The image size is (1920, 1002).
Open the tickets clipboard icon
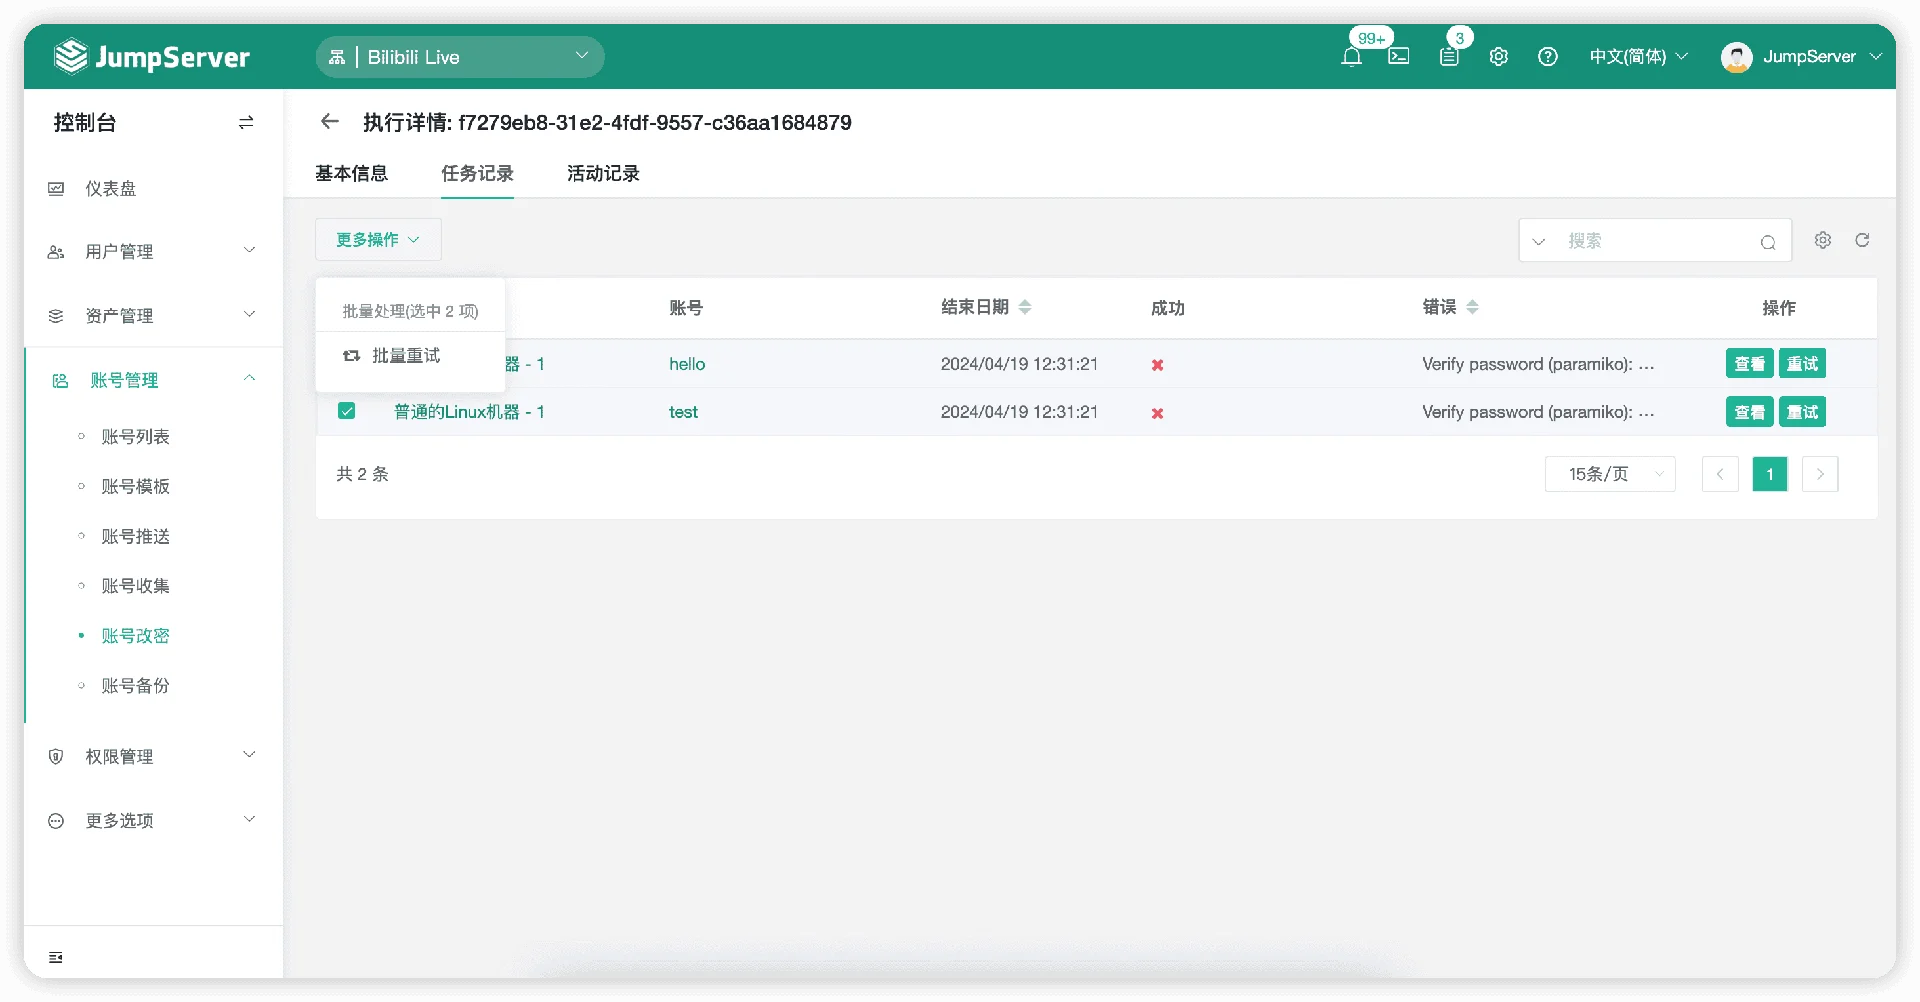point(1449,57)
